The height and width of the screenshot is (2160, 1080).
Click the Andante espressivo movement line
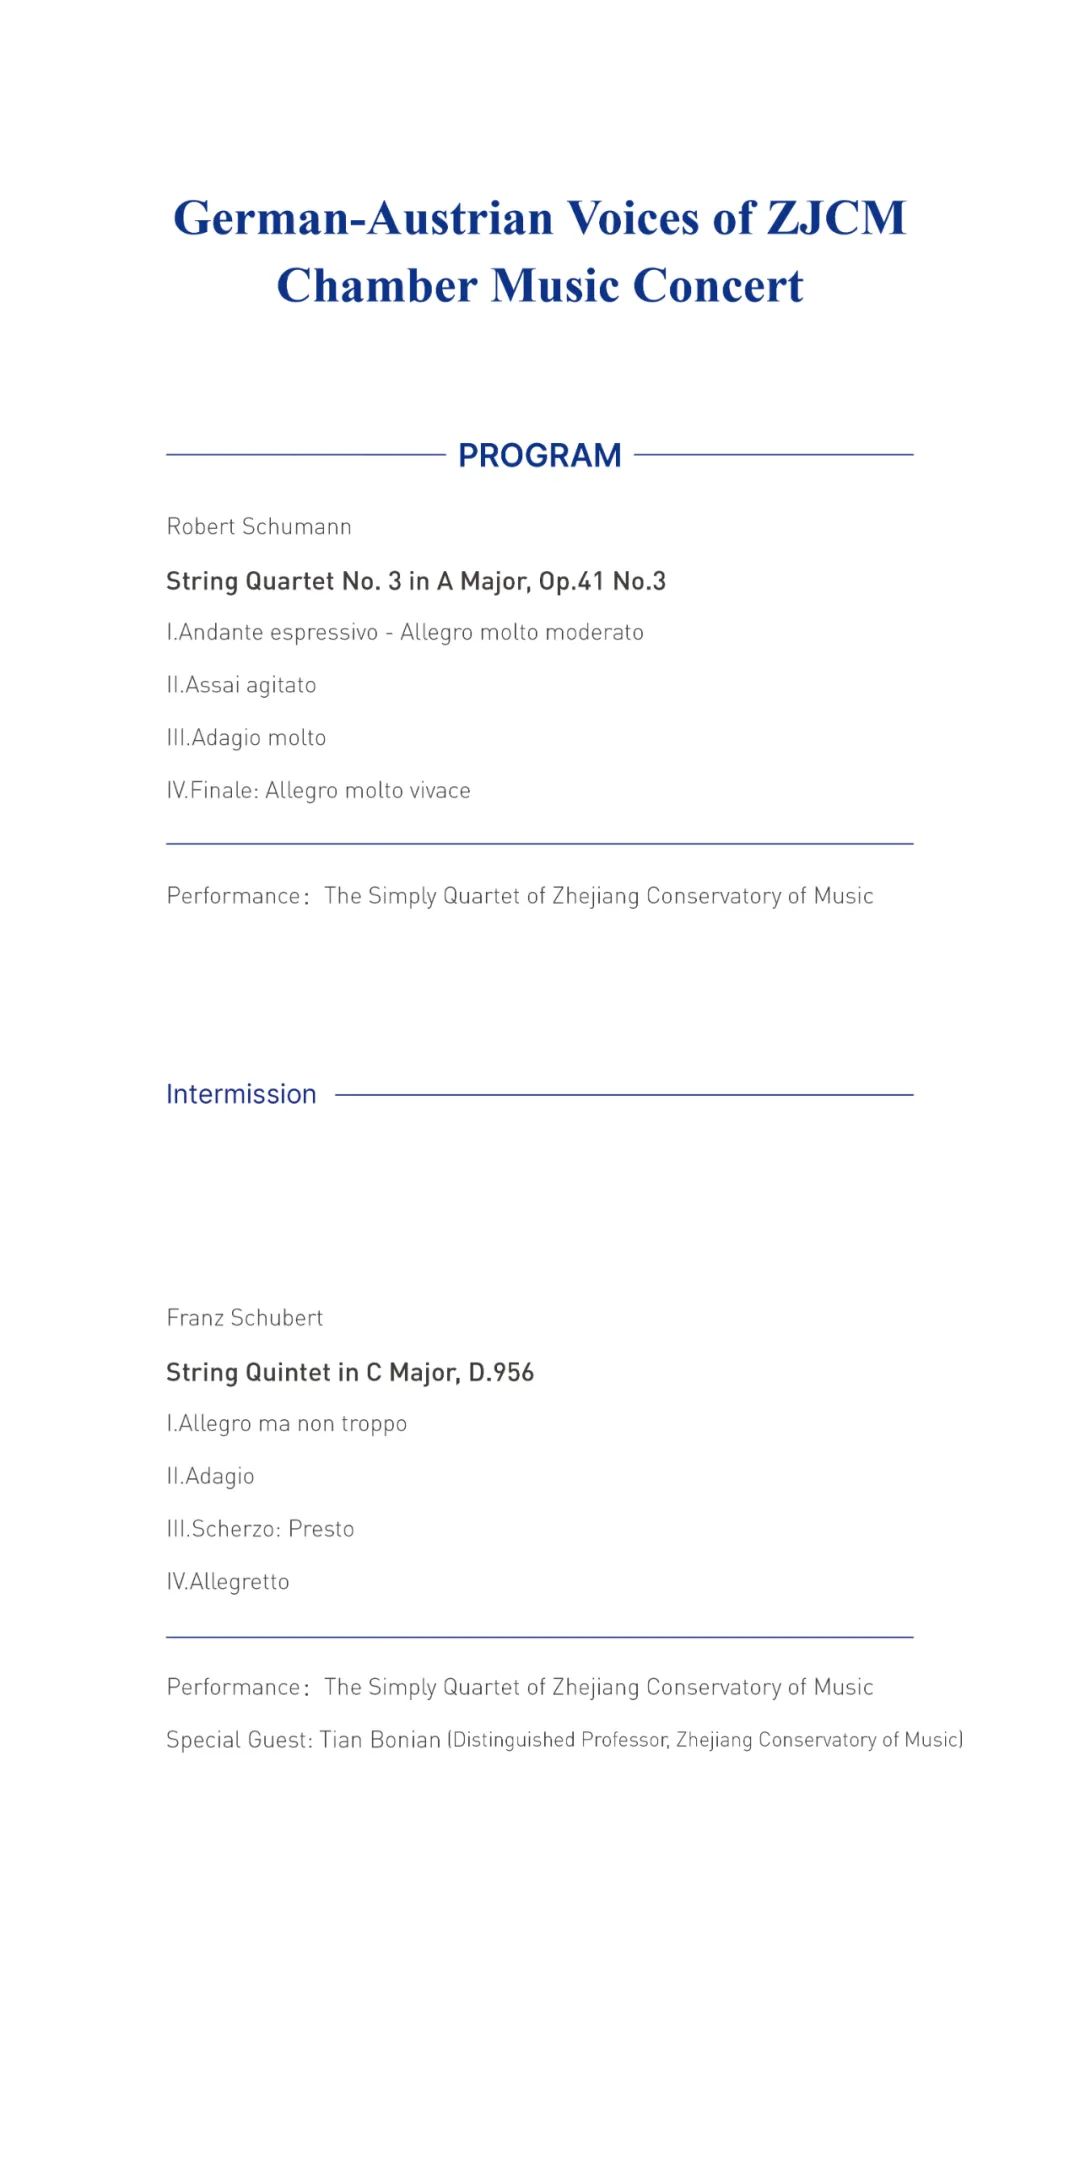click(x=405, y=632)
